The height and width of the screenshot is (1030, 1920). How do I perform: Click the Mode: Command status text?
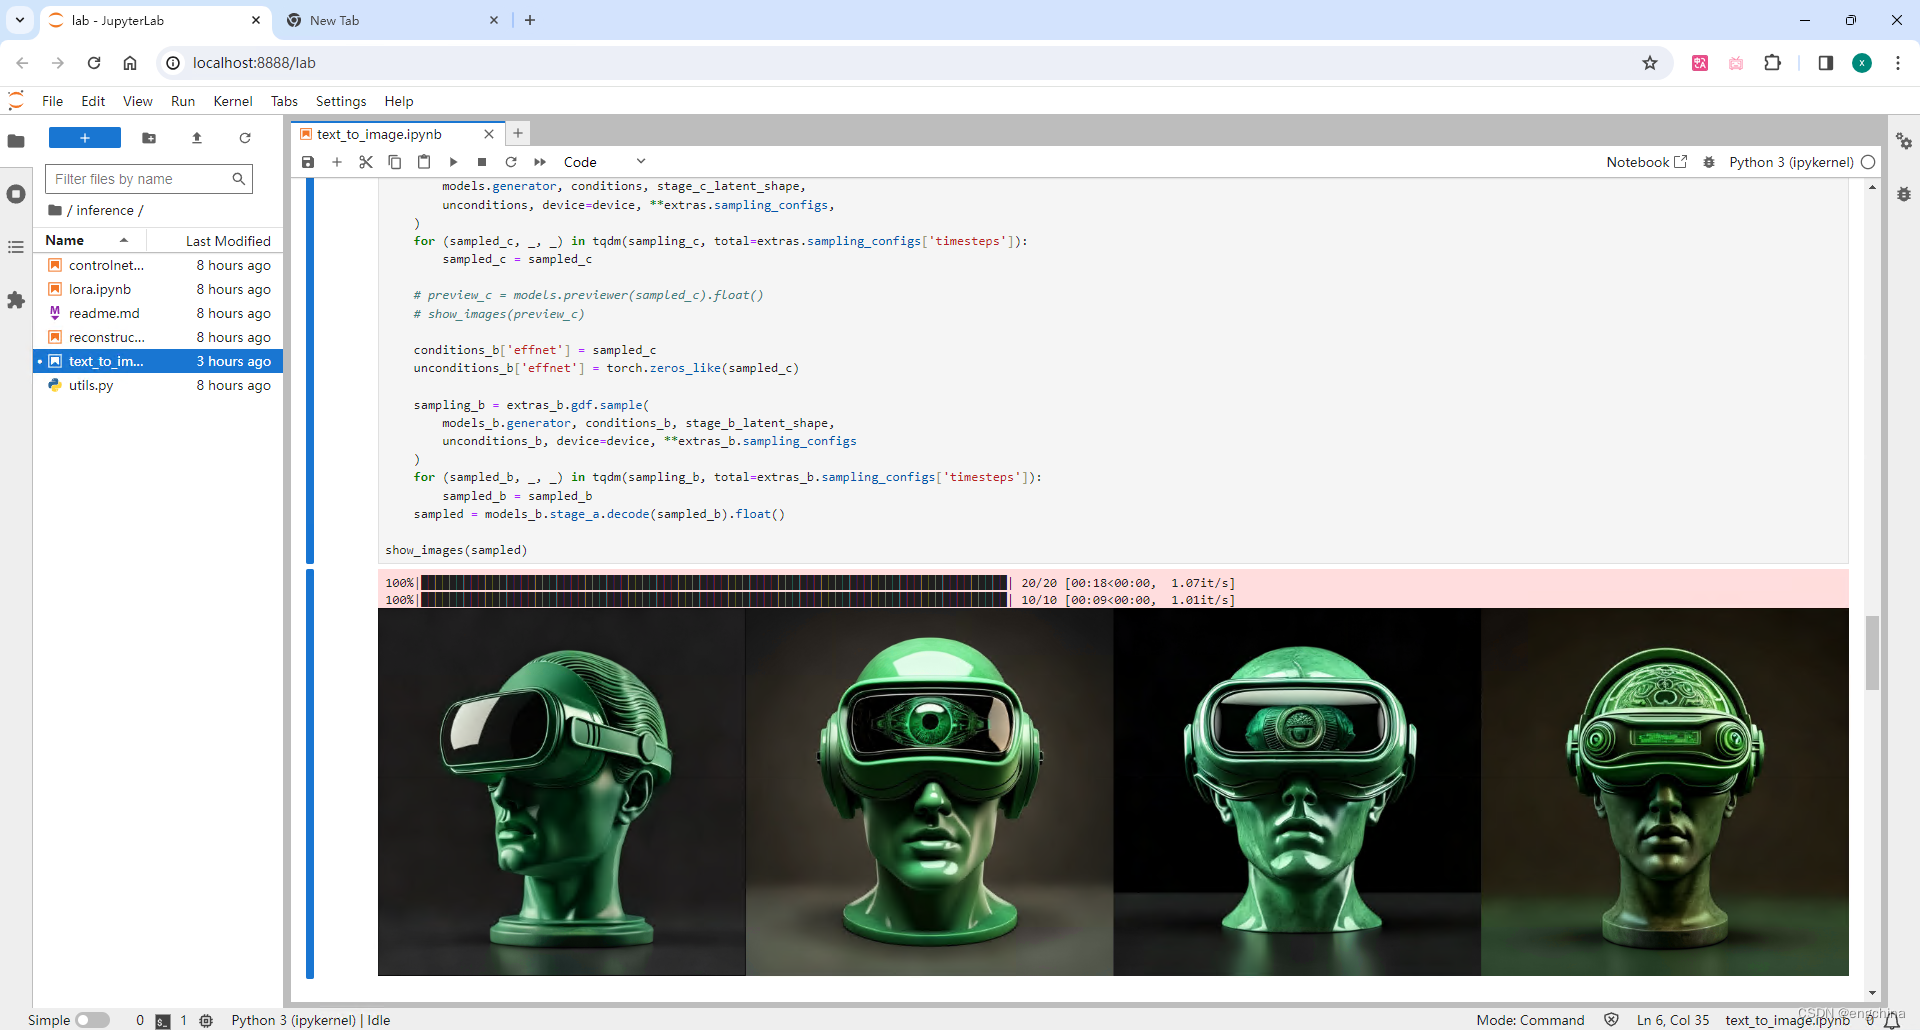(1530, 1020)
